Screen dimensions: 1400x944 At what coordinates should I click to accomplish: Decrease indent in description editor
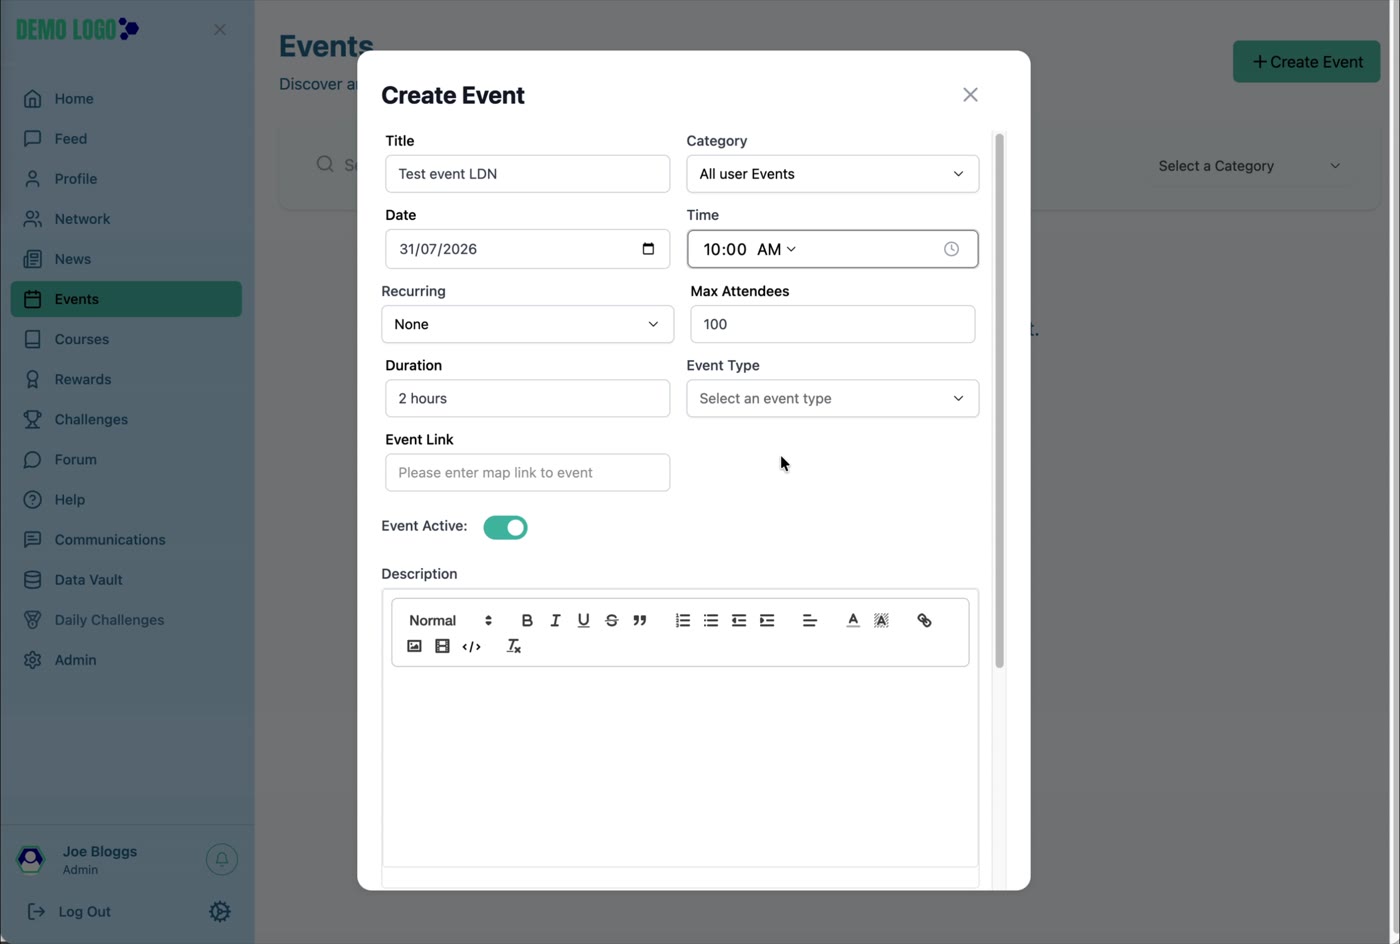click(738, 620)
